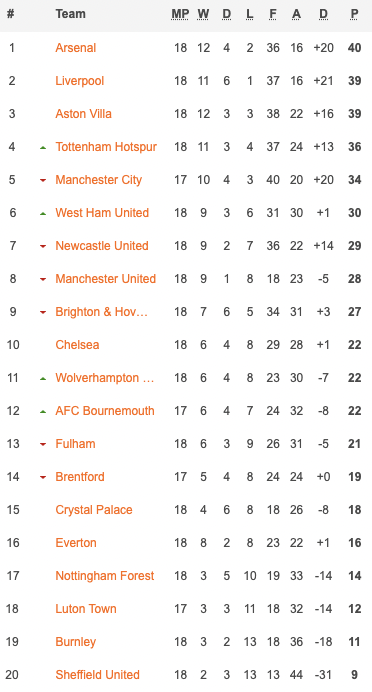
Task: Open the Arsenal team link
Action: [x=75, y=48]
